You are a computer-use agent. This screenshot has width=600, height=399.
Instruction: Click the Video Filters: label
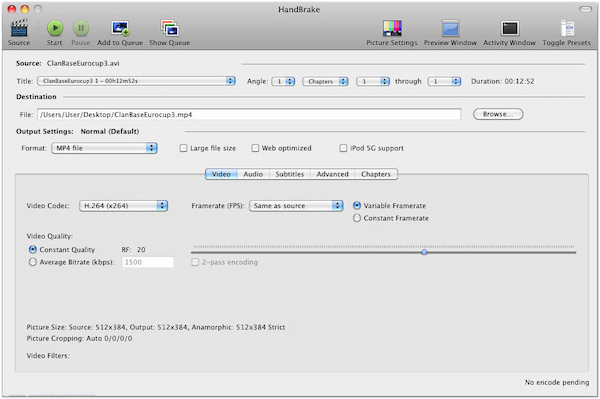[x=48, y=355]
